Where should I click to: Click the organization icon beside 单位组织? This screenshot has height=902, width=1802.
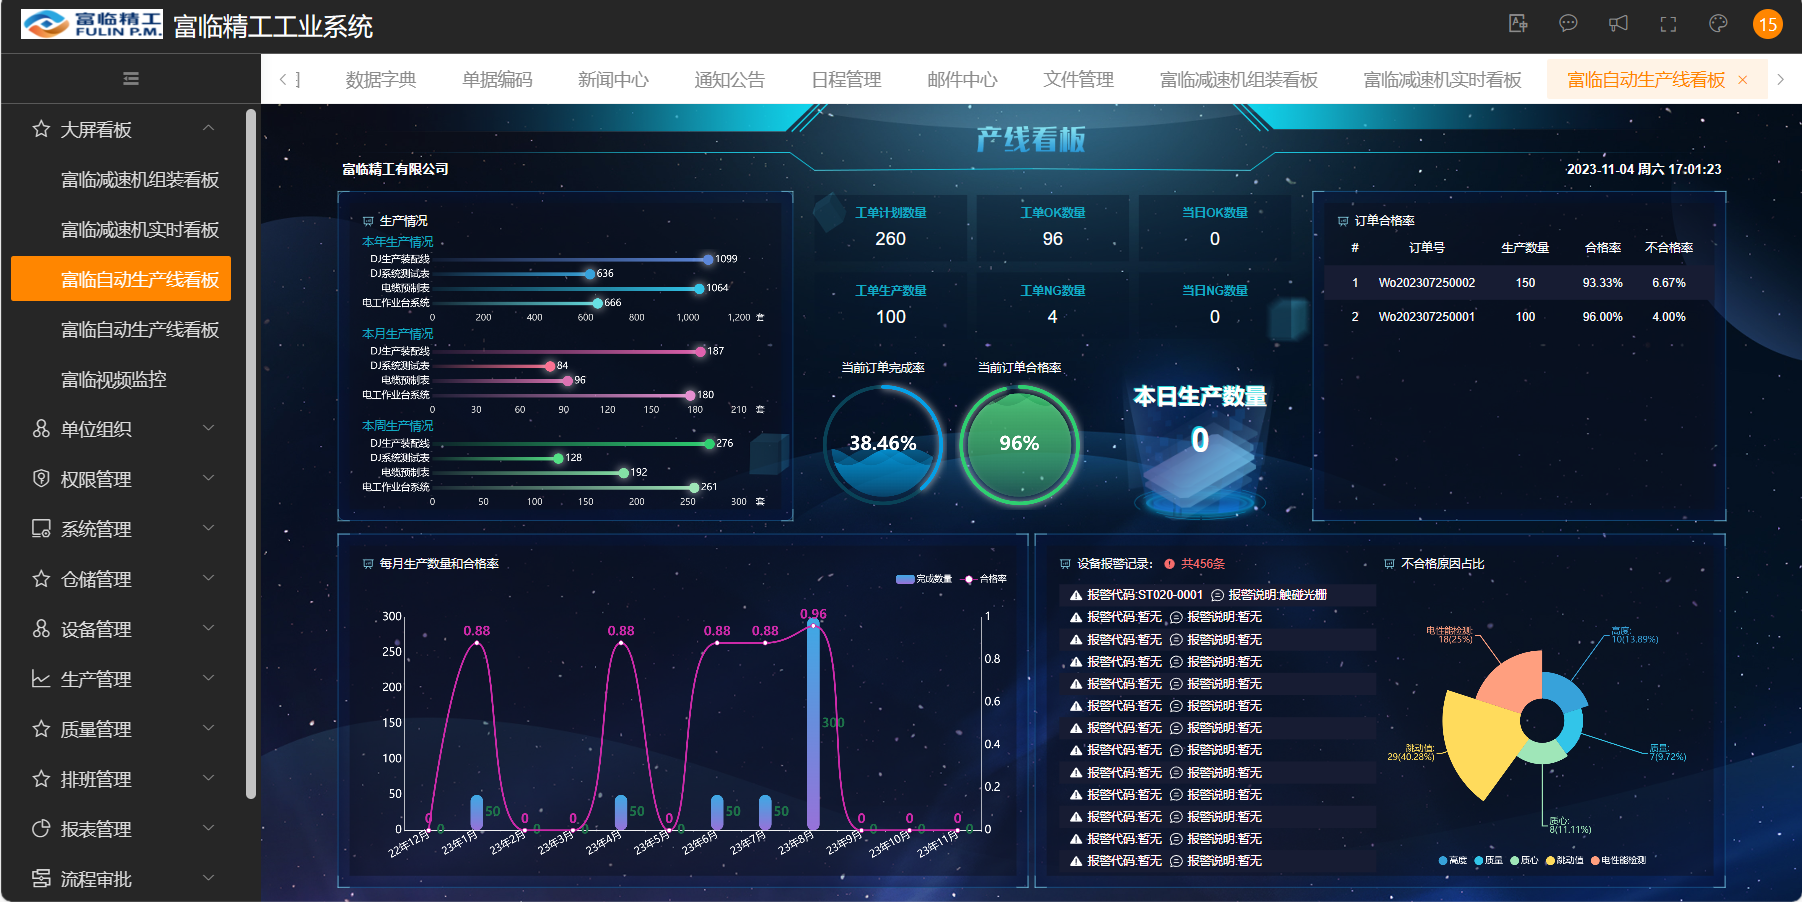[x=41, y=429]
